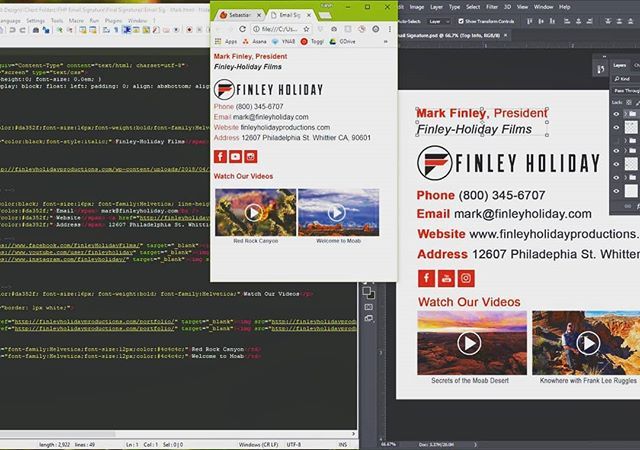Click Align Vertical Centers icon in Photoshop options
Screen dimensions: 640x450
[x=541, y=21]
